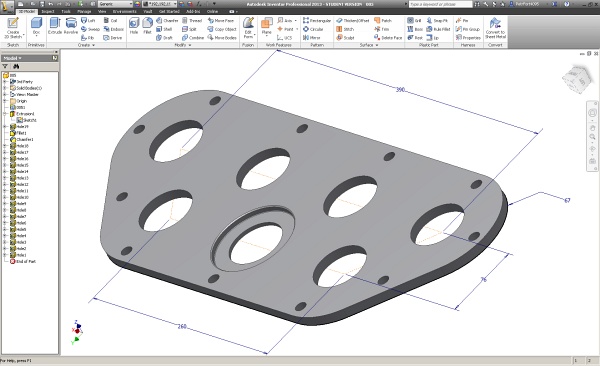Viewport: 600px width, 366px height.
Task: Select Fillet1 in the model tree
Action: pyautogui.click(x=18, y=133)
